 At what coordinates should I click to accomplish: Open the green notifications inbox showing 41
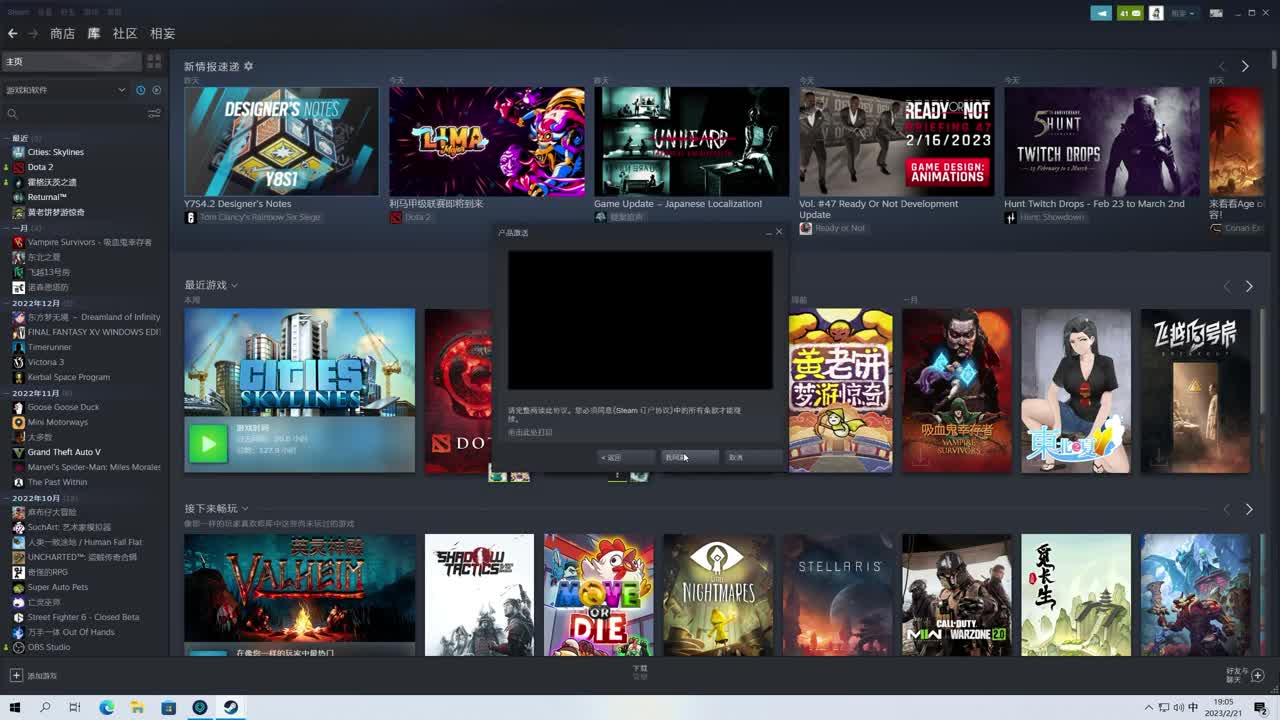[1130, 13]
